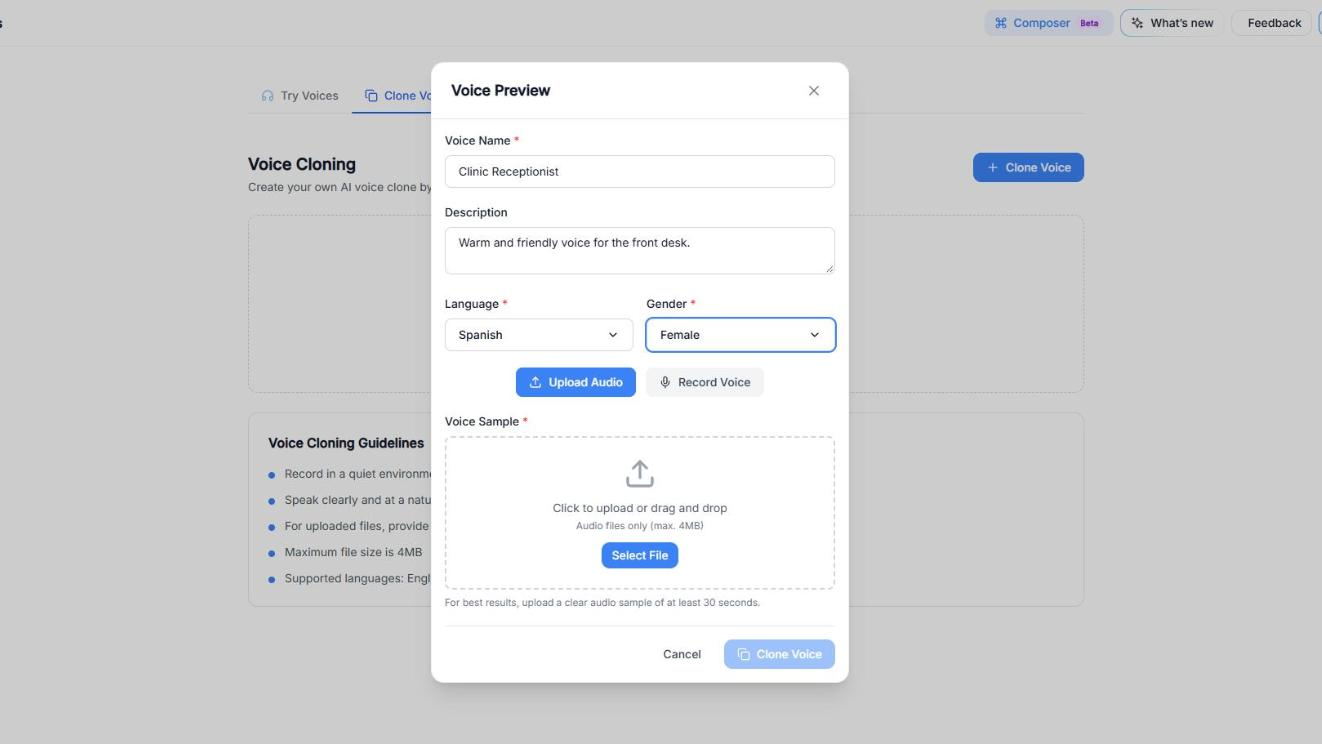
Task: Click the Feedback button
Action: (1274, 23)
